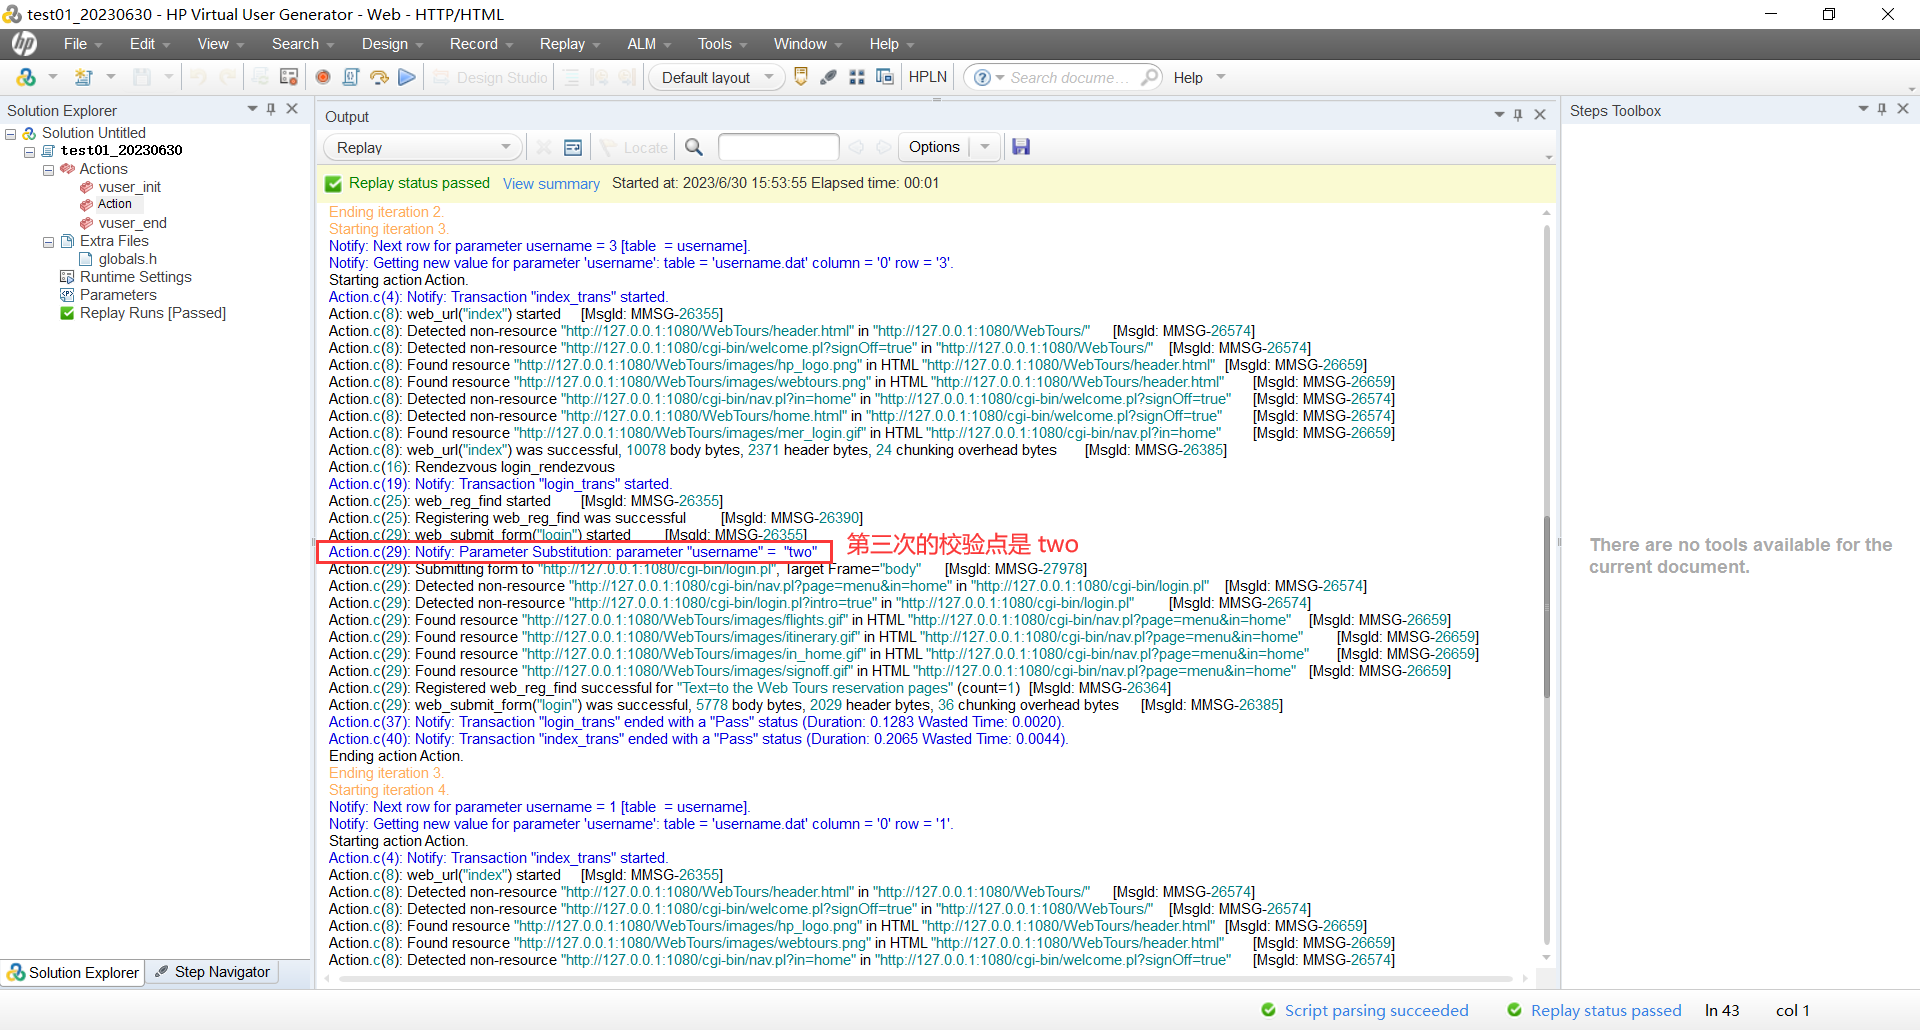Click the green Replay status passed check icon
The width and height of the screenshot is (1920, 1030).
[x=334, y=184]
